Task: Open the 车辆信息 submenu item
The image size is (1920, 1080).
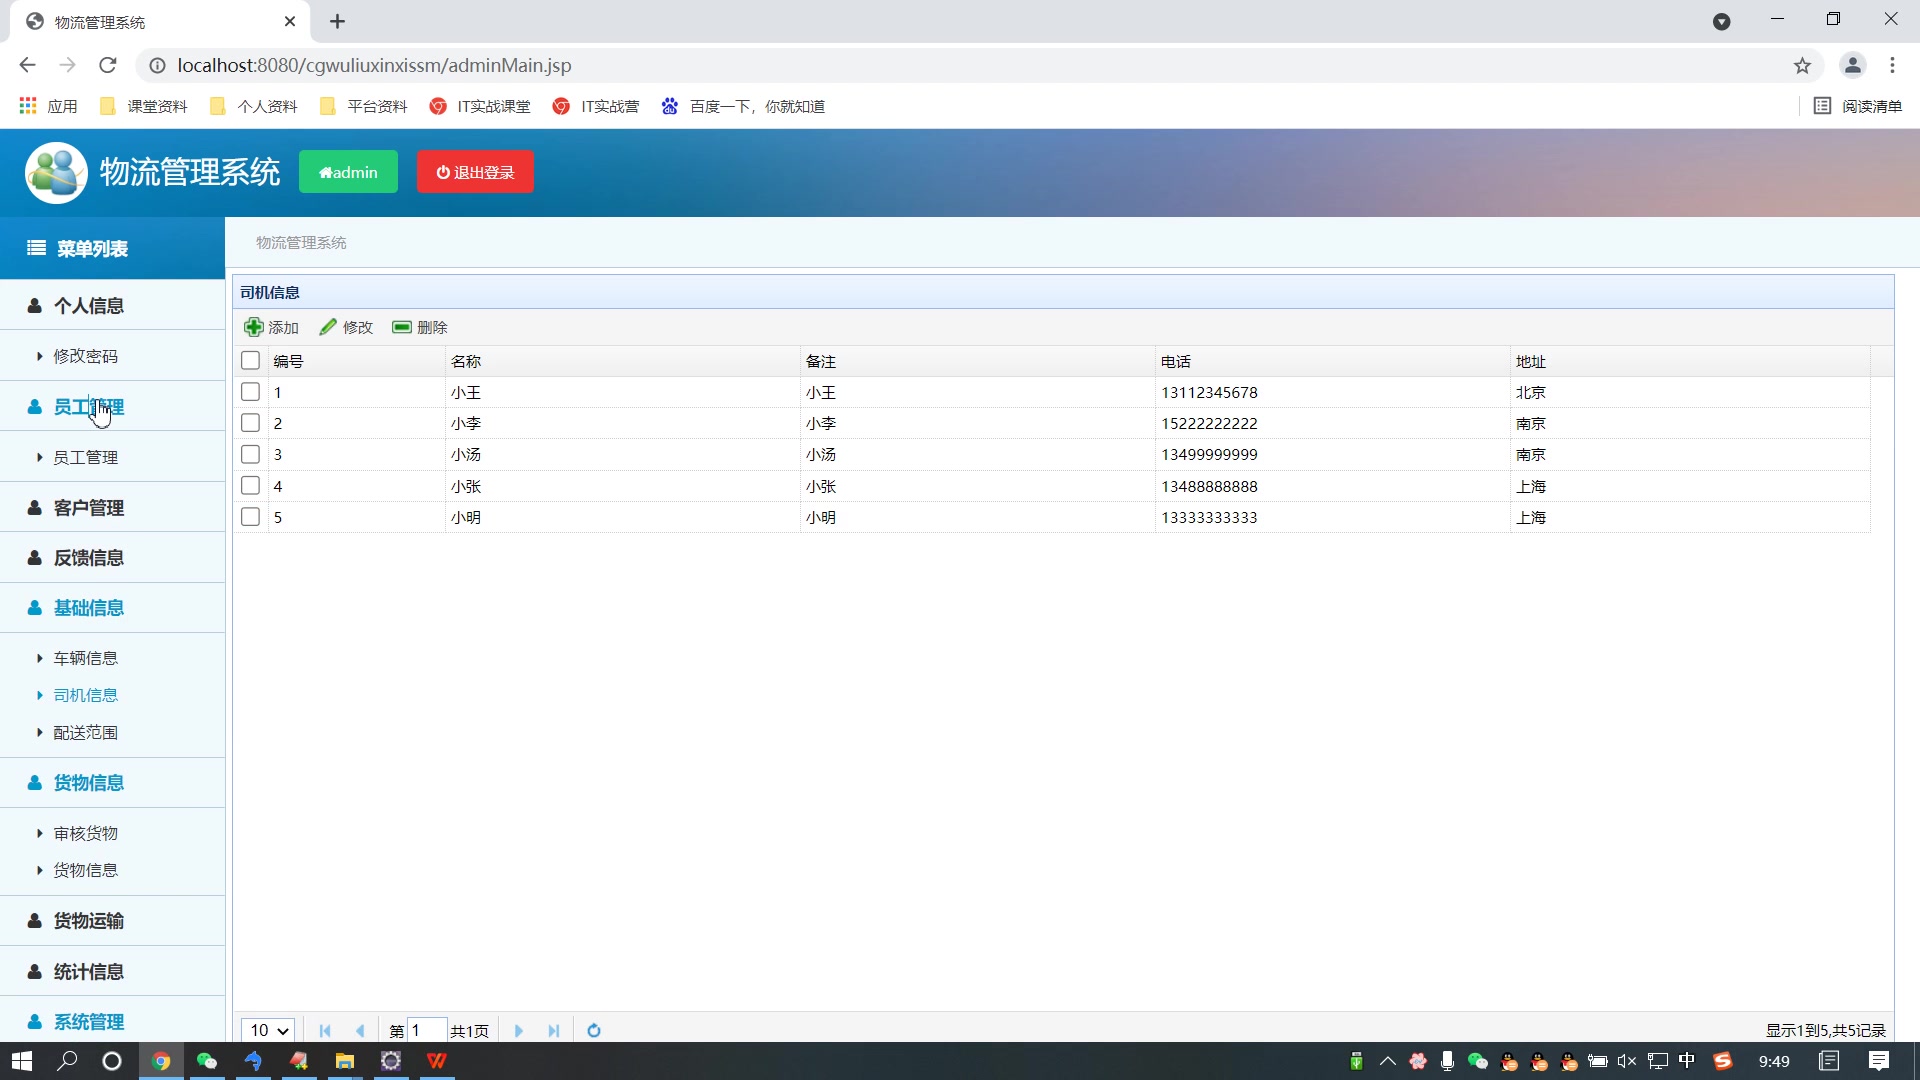Action: click(85, 658)
